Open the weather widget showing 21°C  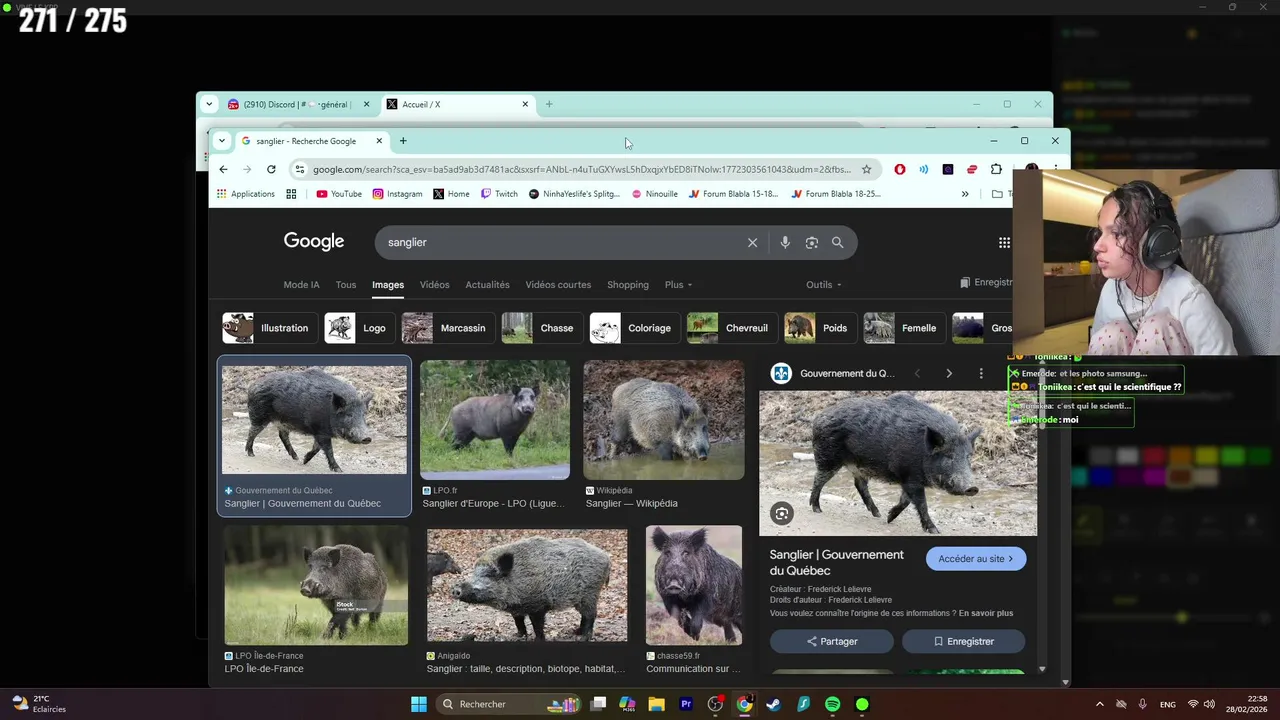[x=38, y=704]
